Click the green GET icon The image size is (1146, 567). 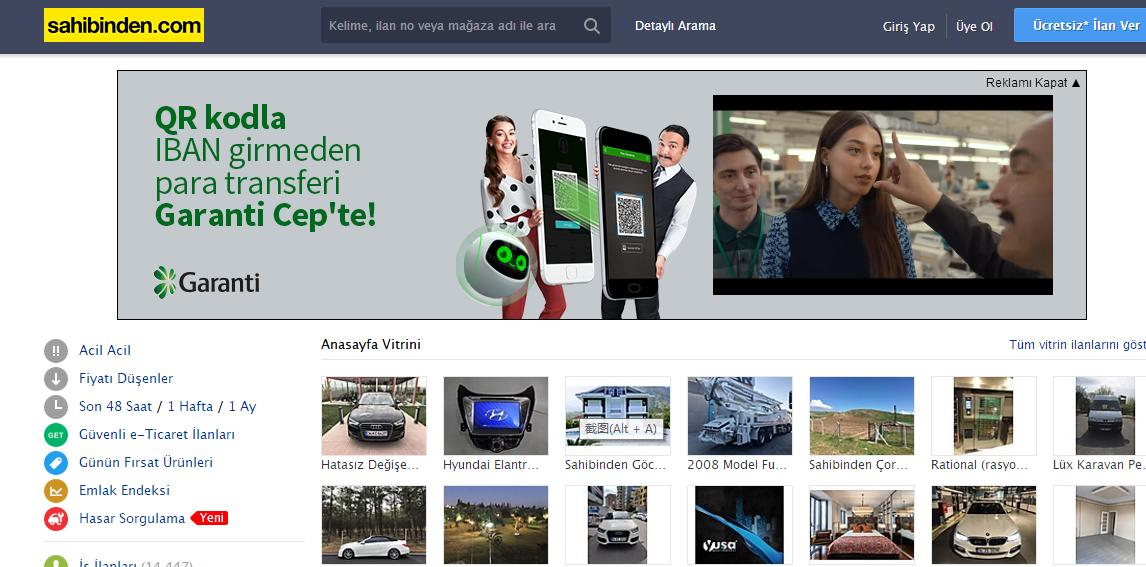click(x=56, y=435)
